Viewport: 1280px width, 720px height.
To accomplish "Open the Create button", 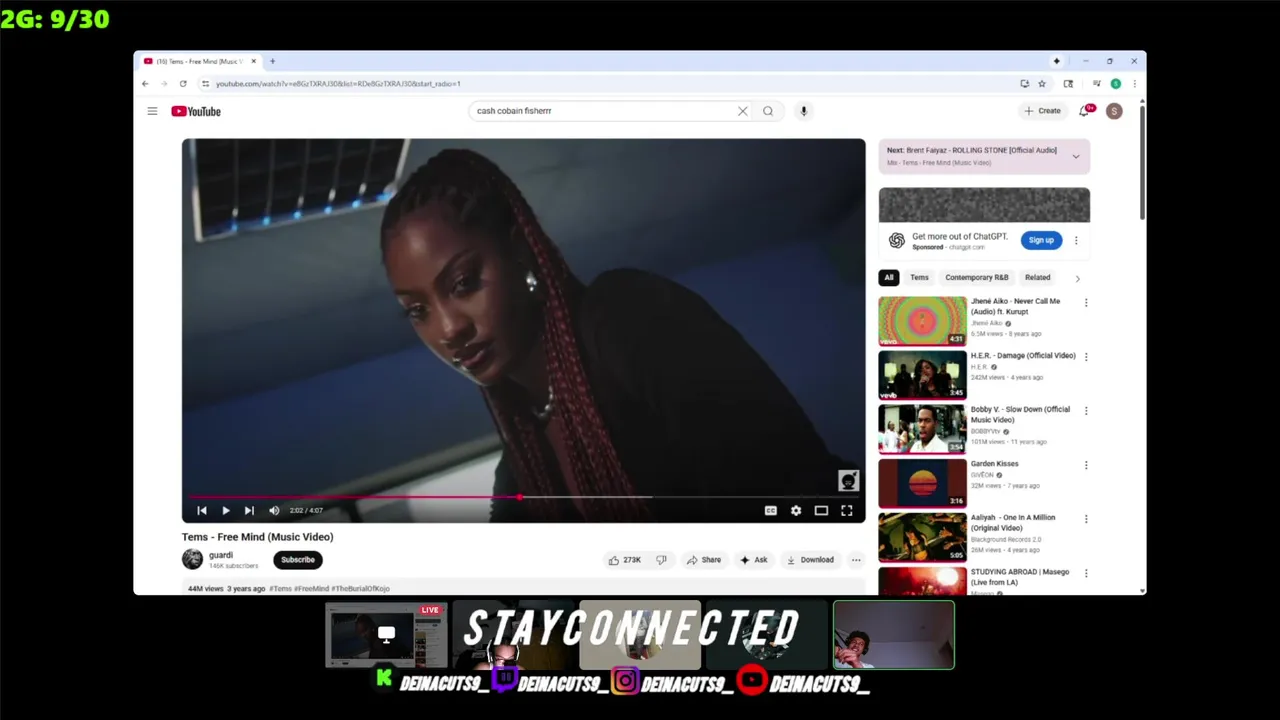I will coord(1042,111).
